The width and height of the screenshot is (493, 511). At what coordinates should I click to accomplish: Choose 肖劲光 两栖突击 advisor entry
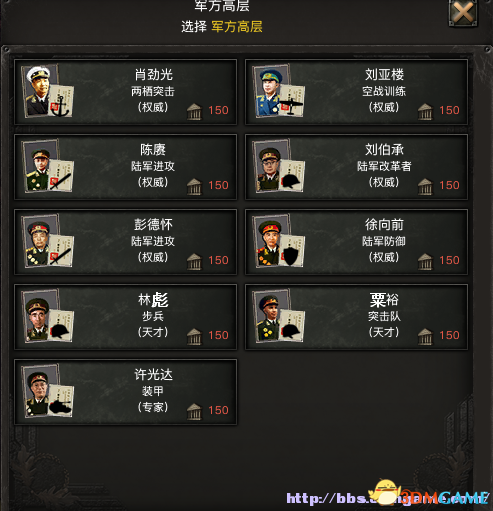coord(126,92)
